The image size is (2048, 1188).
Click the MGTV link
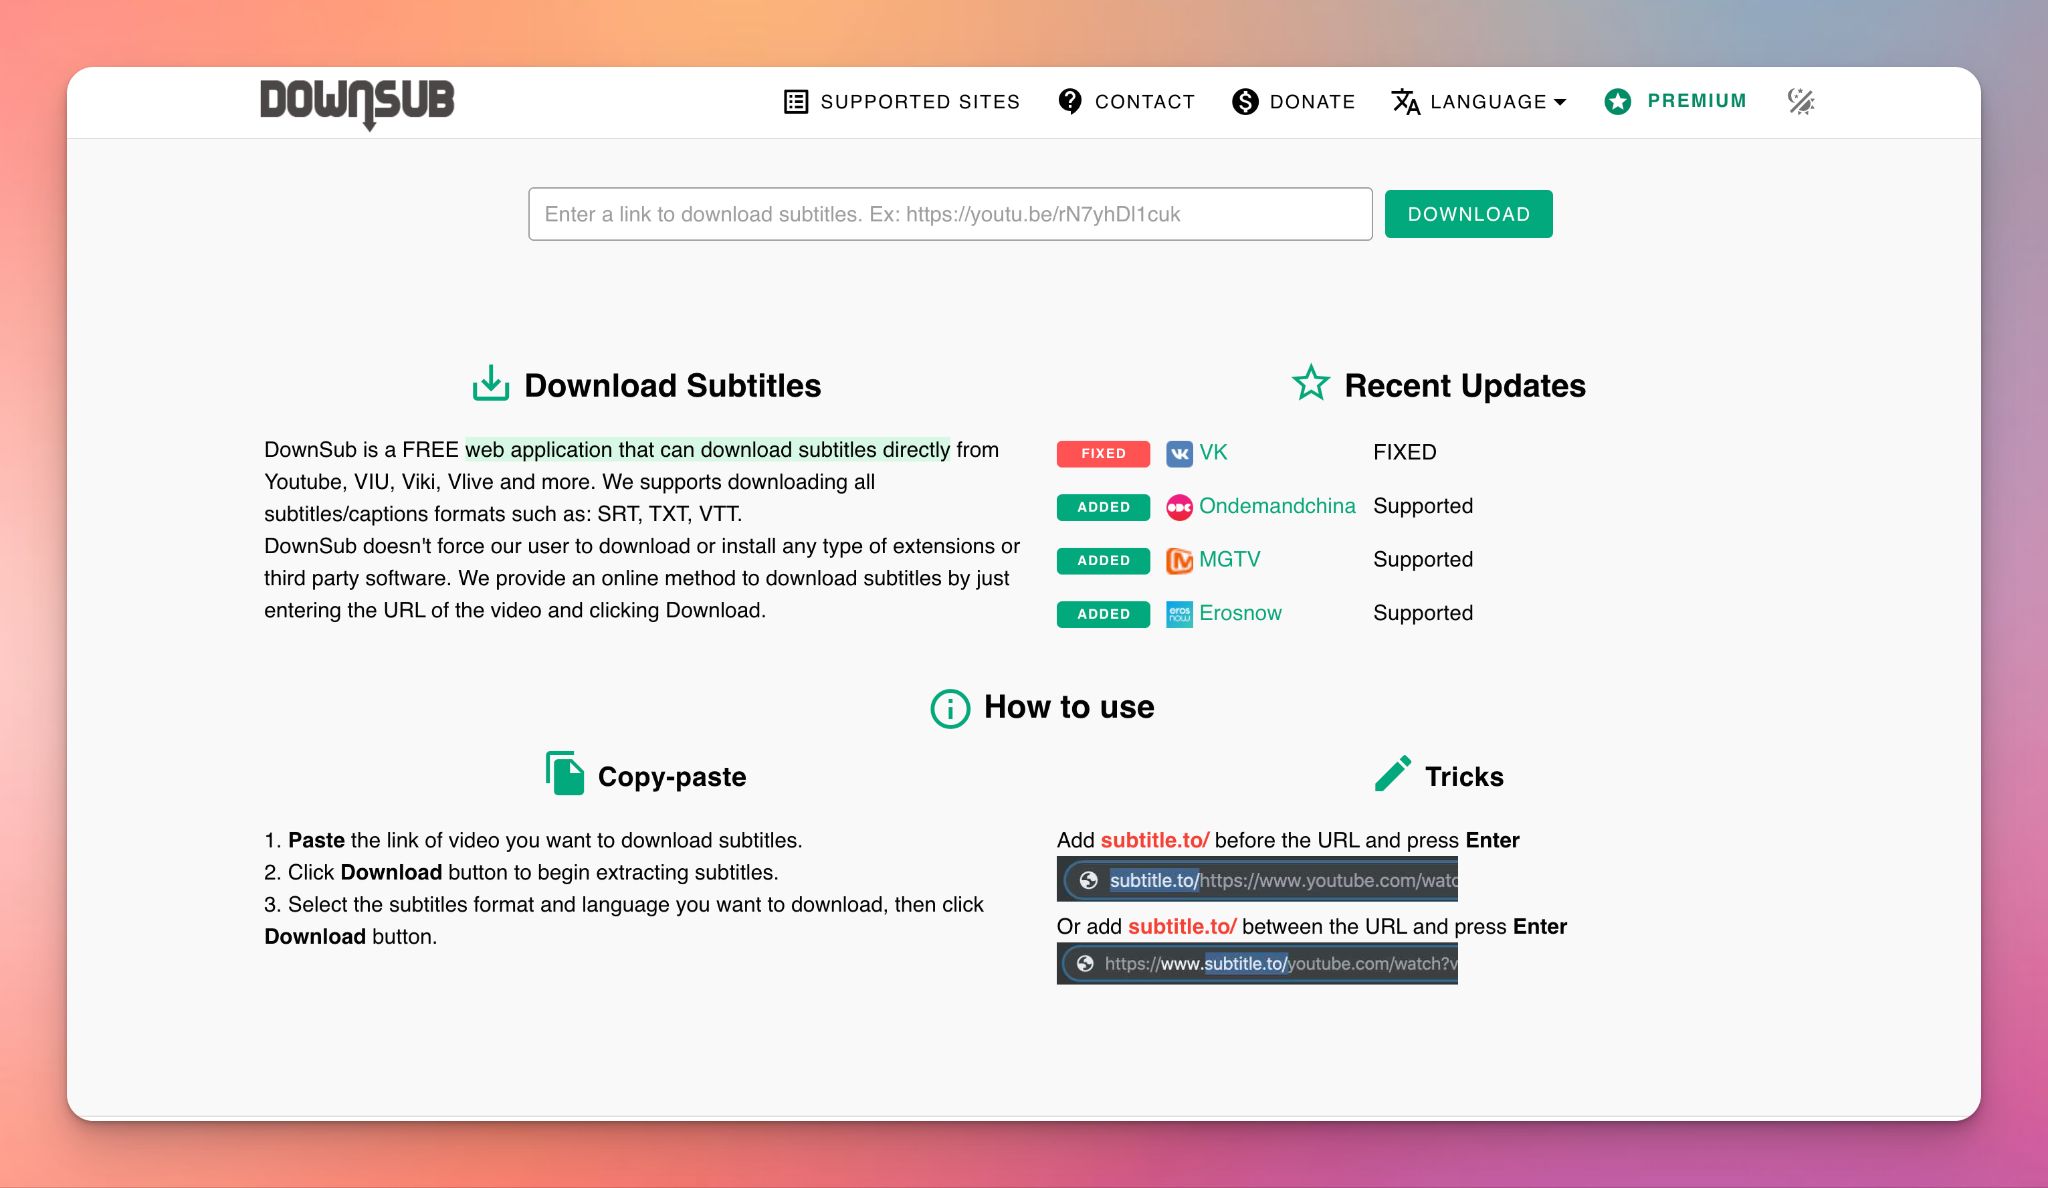point(1229,559)
